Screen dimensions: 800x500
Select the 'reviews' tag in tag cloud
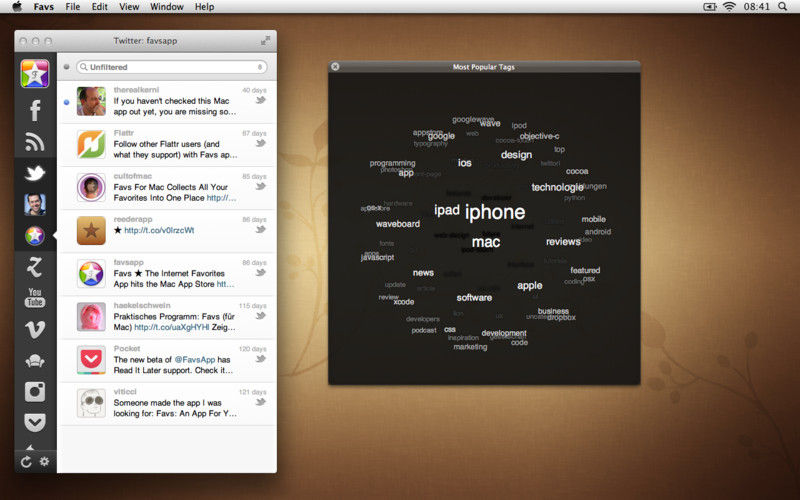563,242
